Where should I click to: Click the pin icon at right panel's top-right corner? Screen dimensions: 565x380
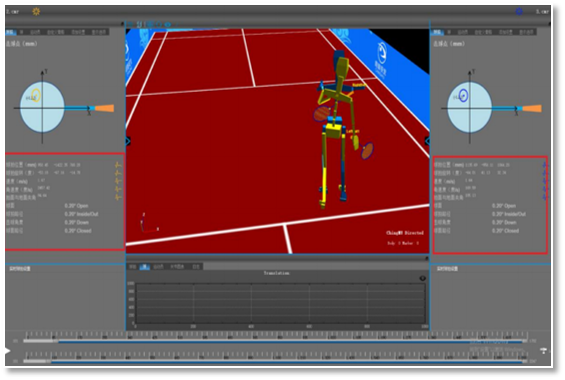[x=549, y=24]
